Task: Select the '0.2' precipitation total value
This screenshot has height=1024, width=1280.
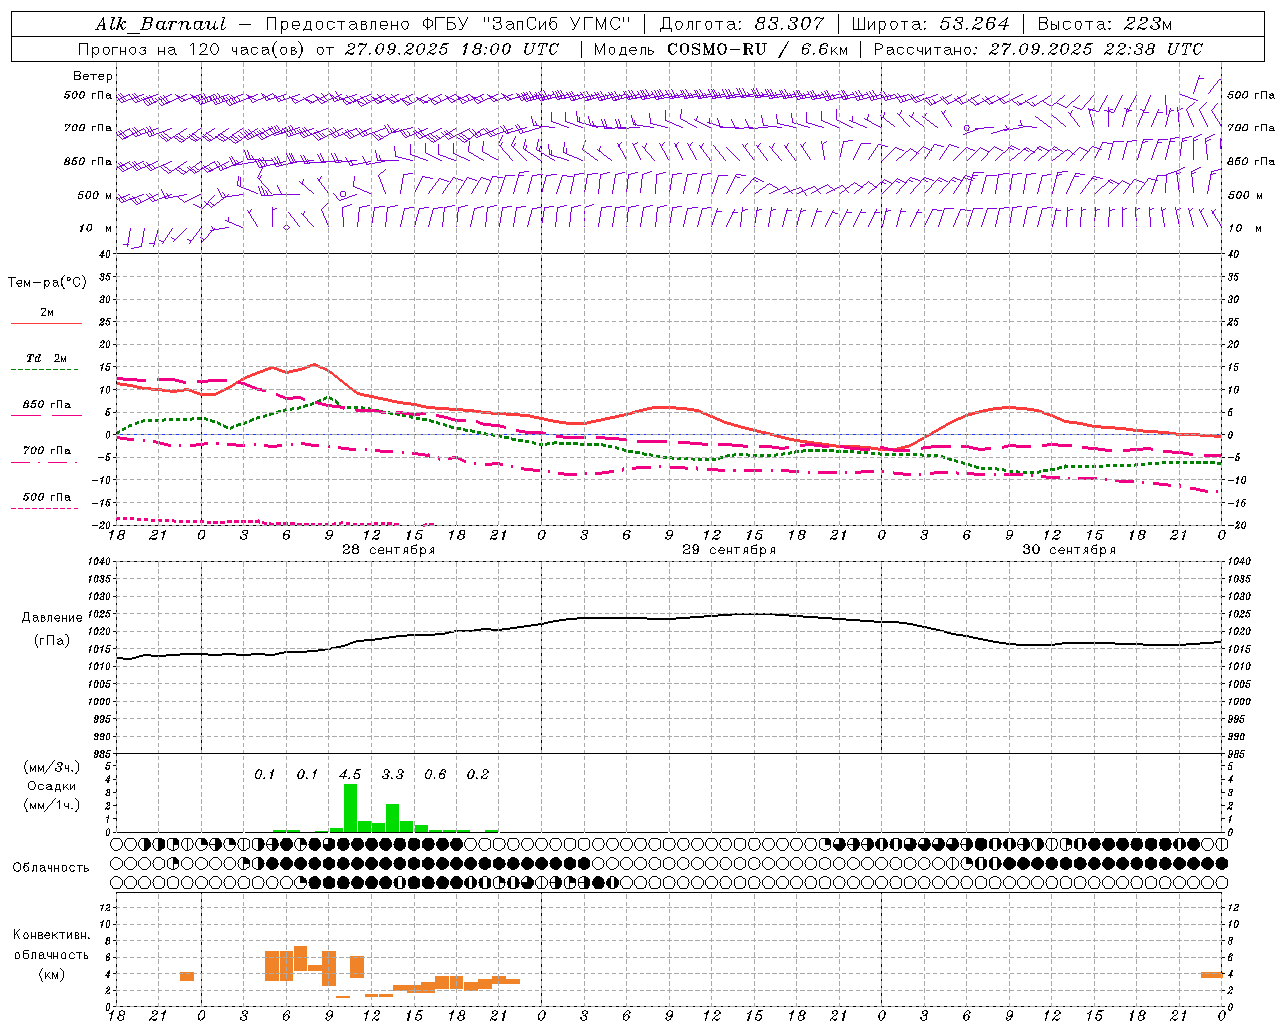Action: pyautogui.click(x=478, y=775)
